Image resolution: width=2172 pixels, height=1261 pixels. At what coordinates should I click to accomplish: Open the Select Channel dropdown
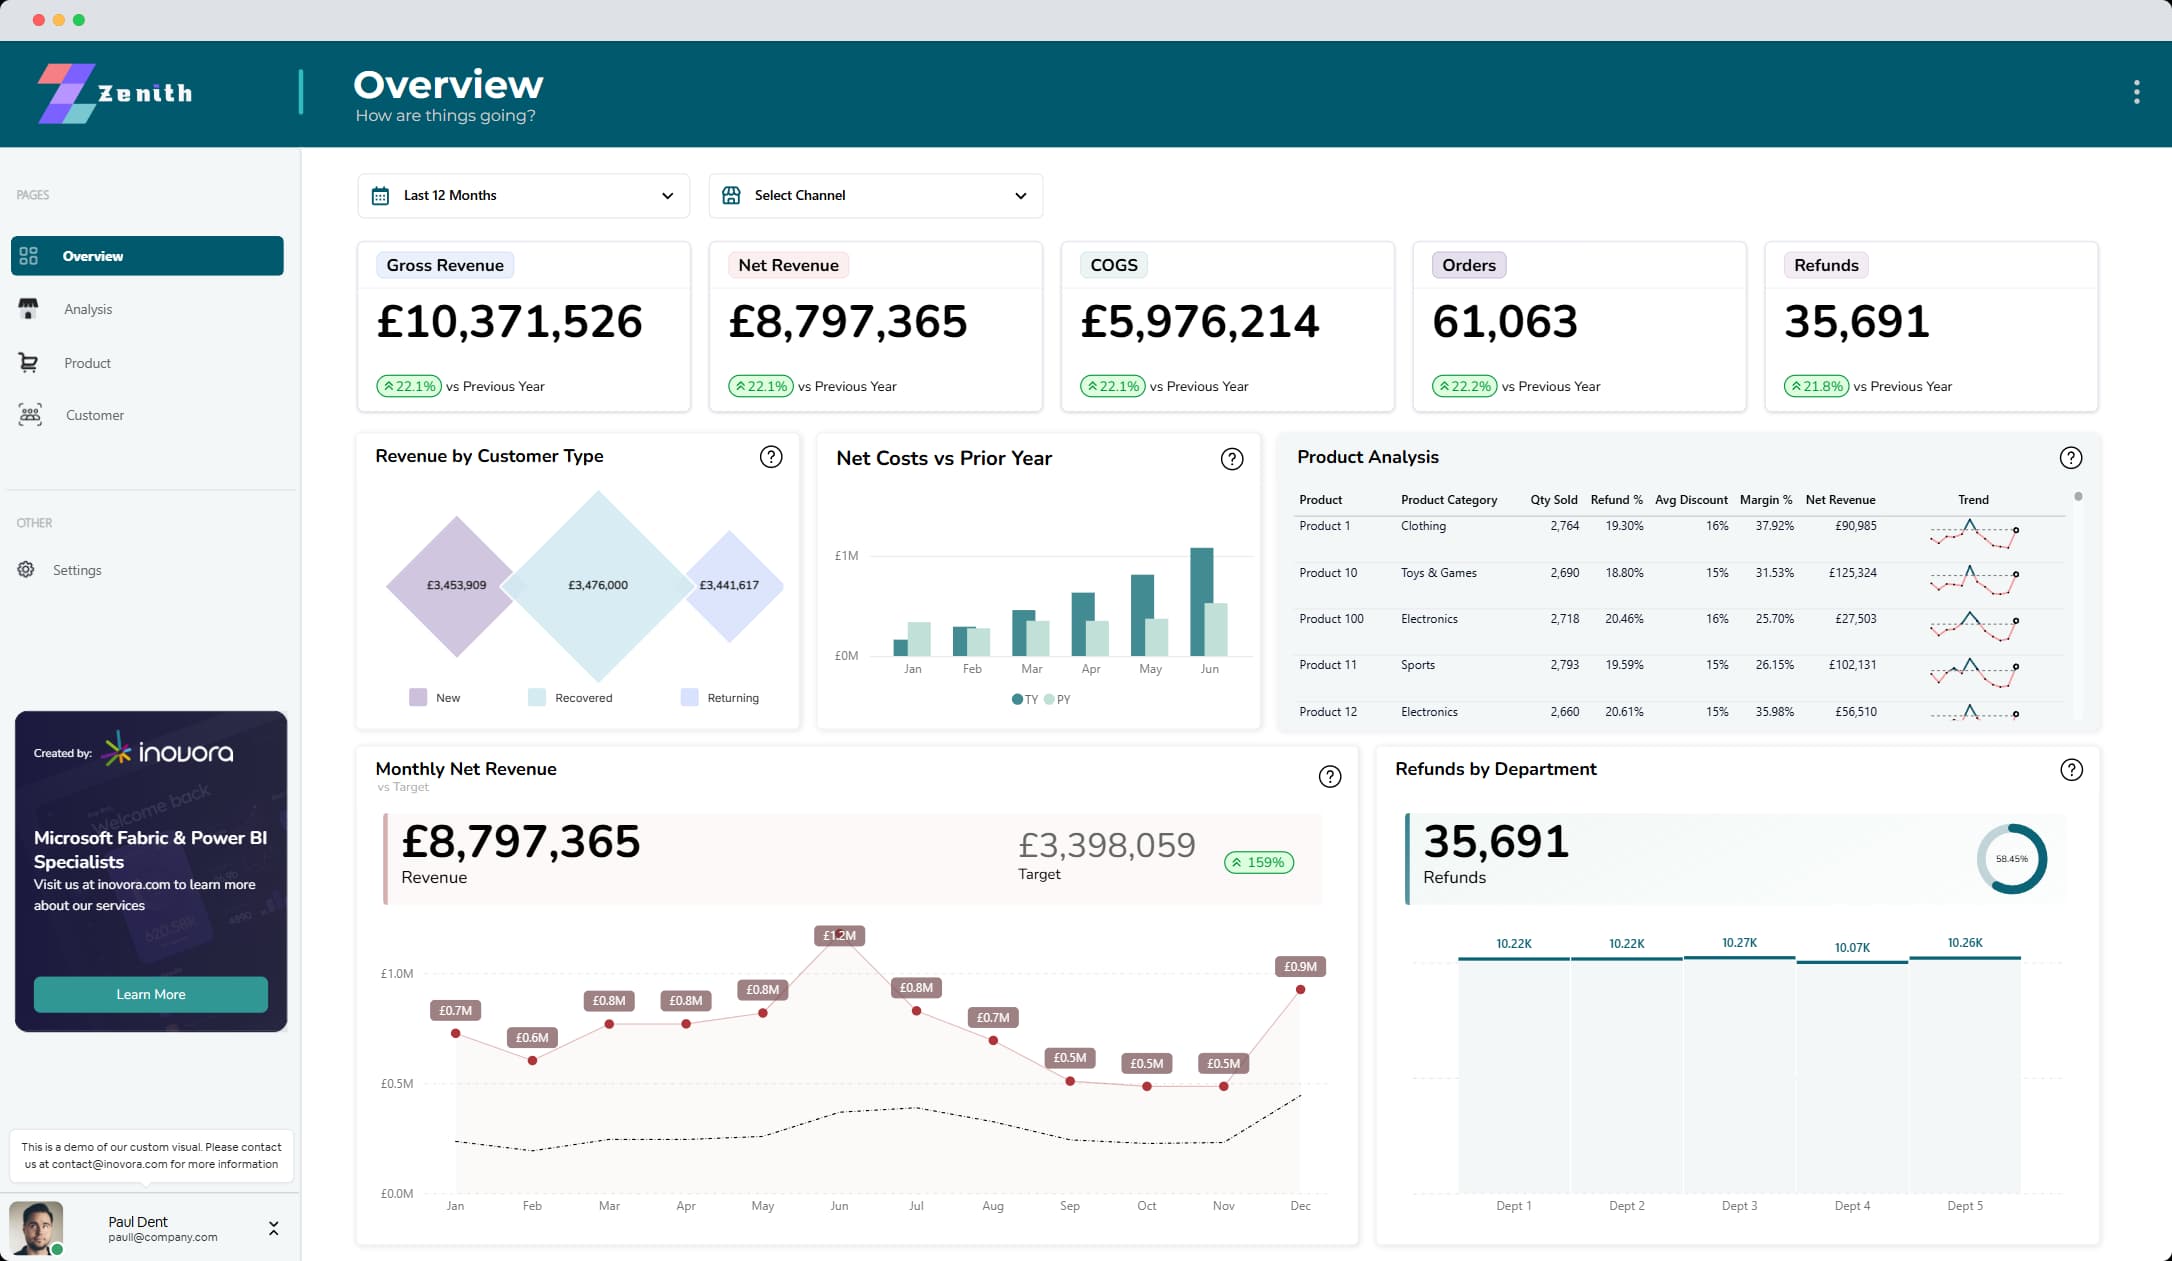pos(1019,195)
